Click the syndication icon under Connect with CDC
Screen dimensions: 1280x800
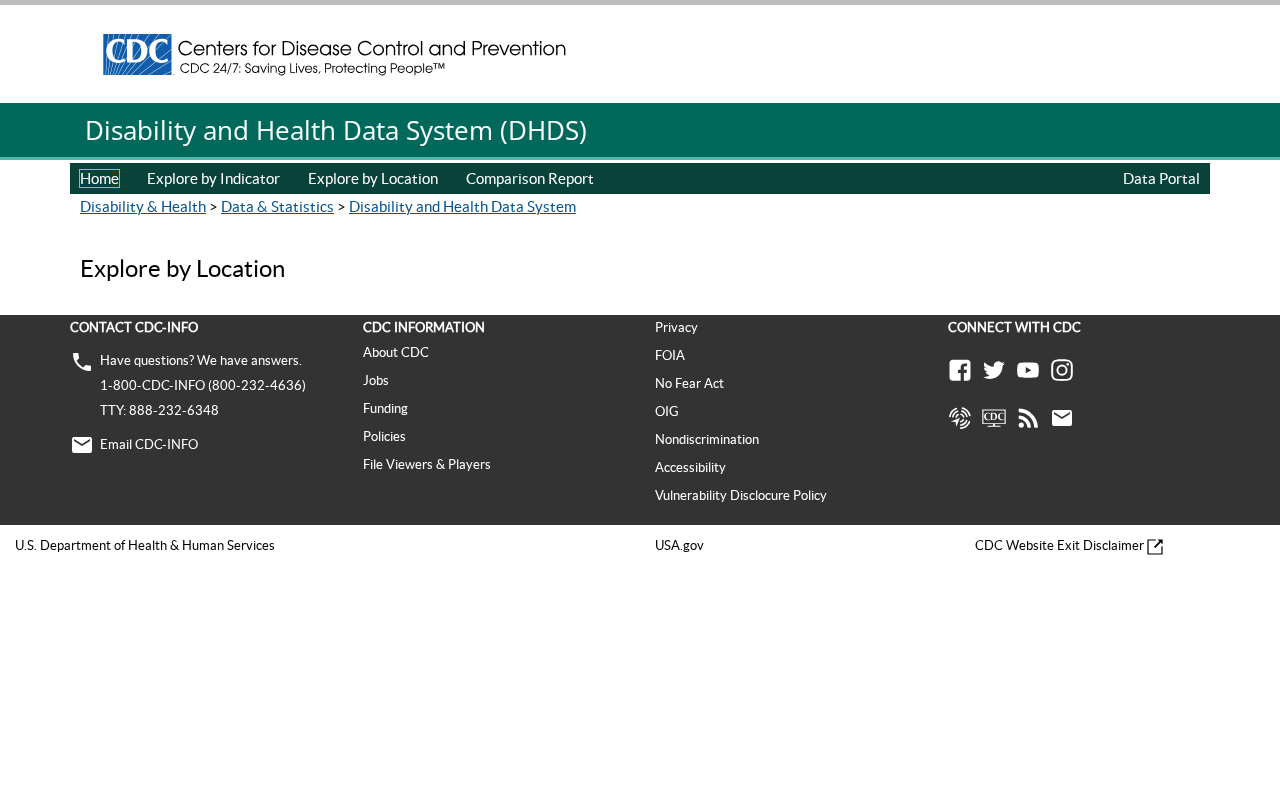(960, 418)
